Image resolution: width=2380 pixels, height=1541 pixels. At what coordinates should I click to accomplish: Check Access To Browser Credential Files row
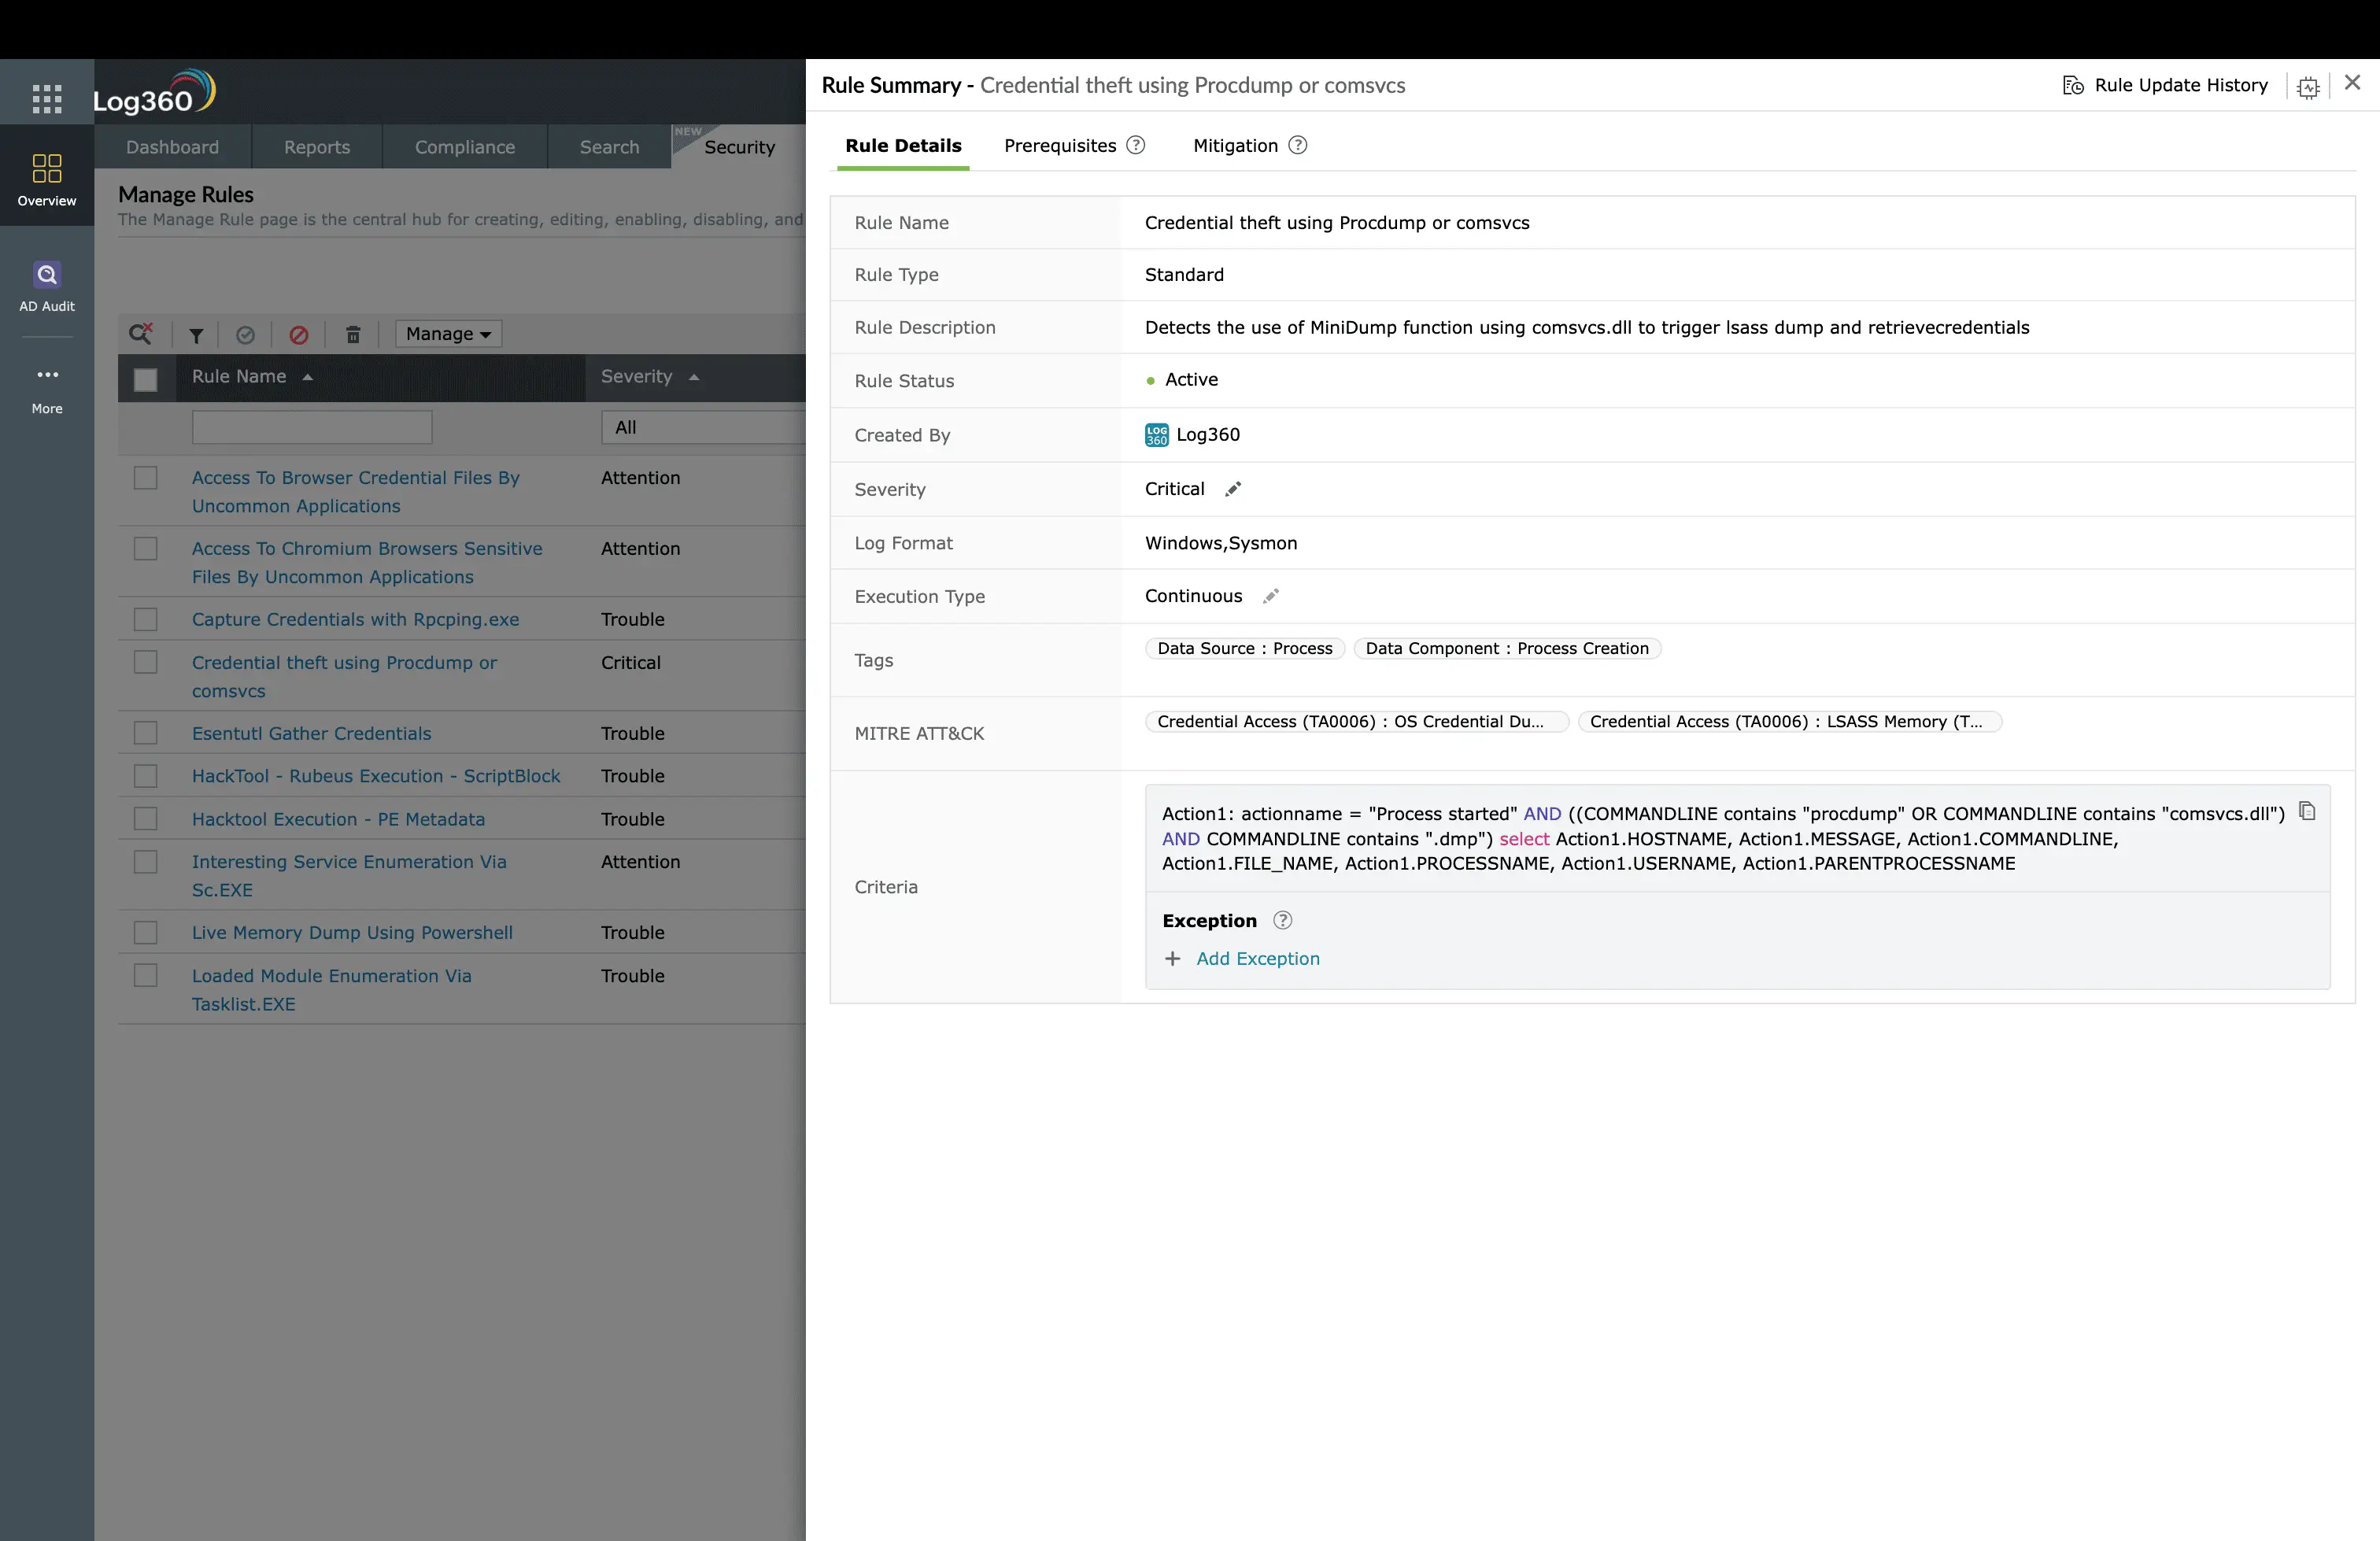(146, 478)
